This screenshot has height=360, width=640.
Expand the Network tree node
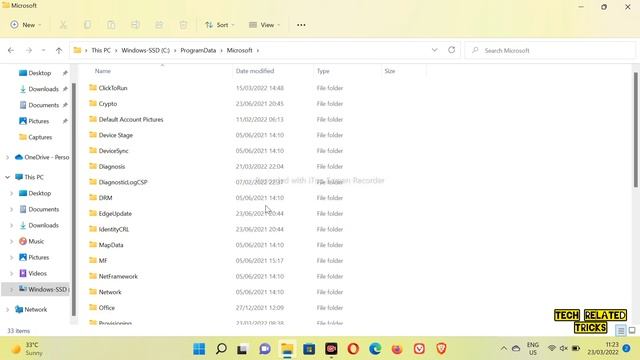tap(7, 309)
